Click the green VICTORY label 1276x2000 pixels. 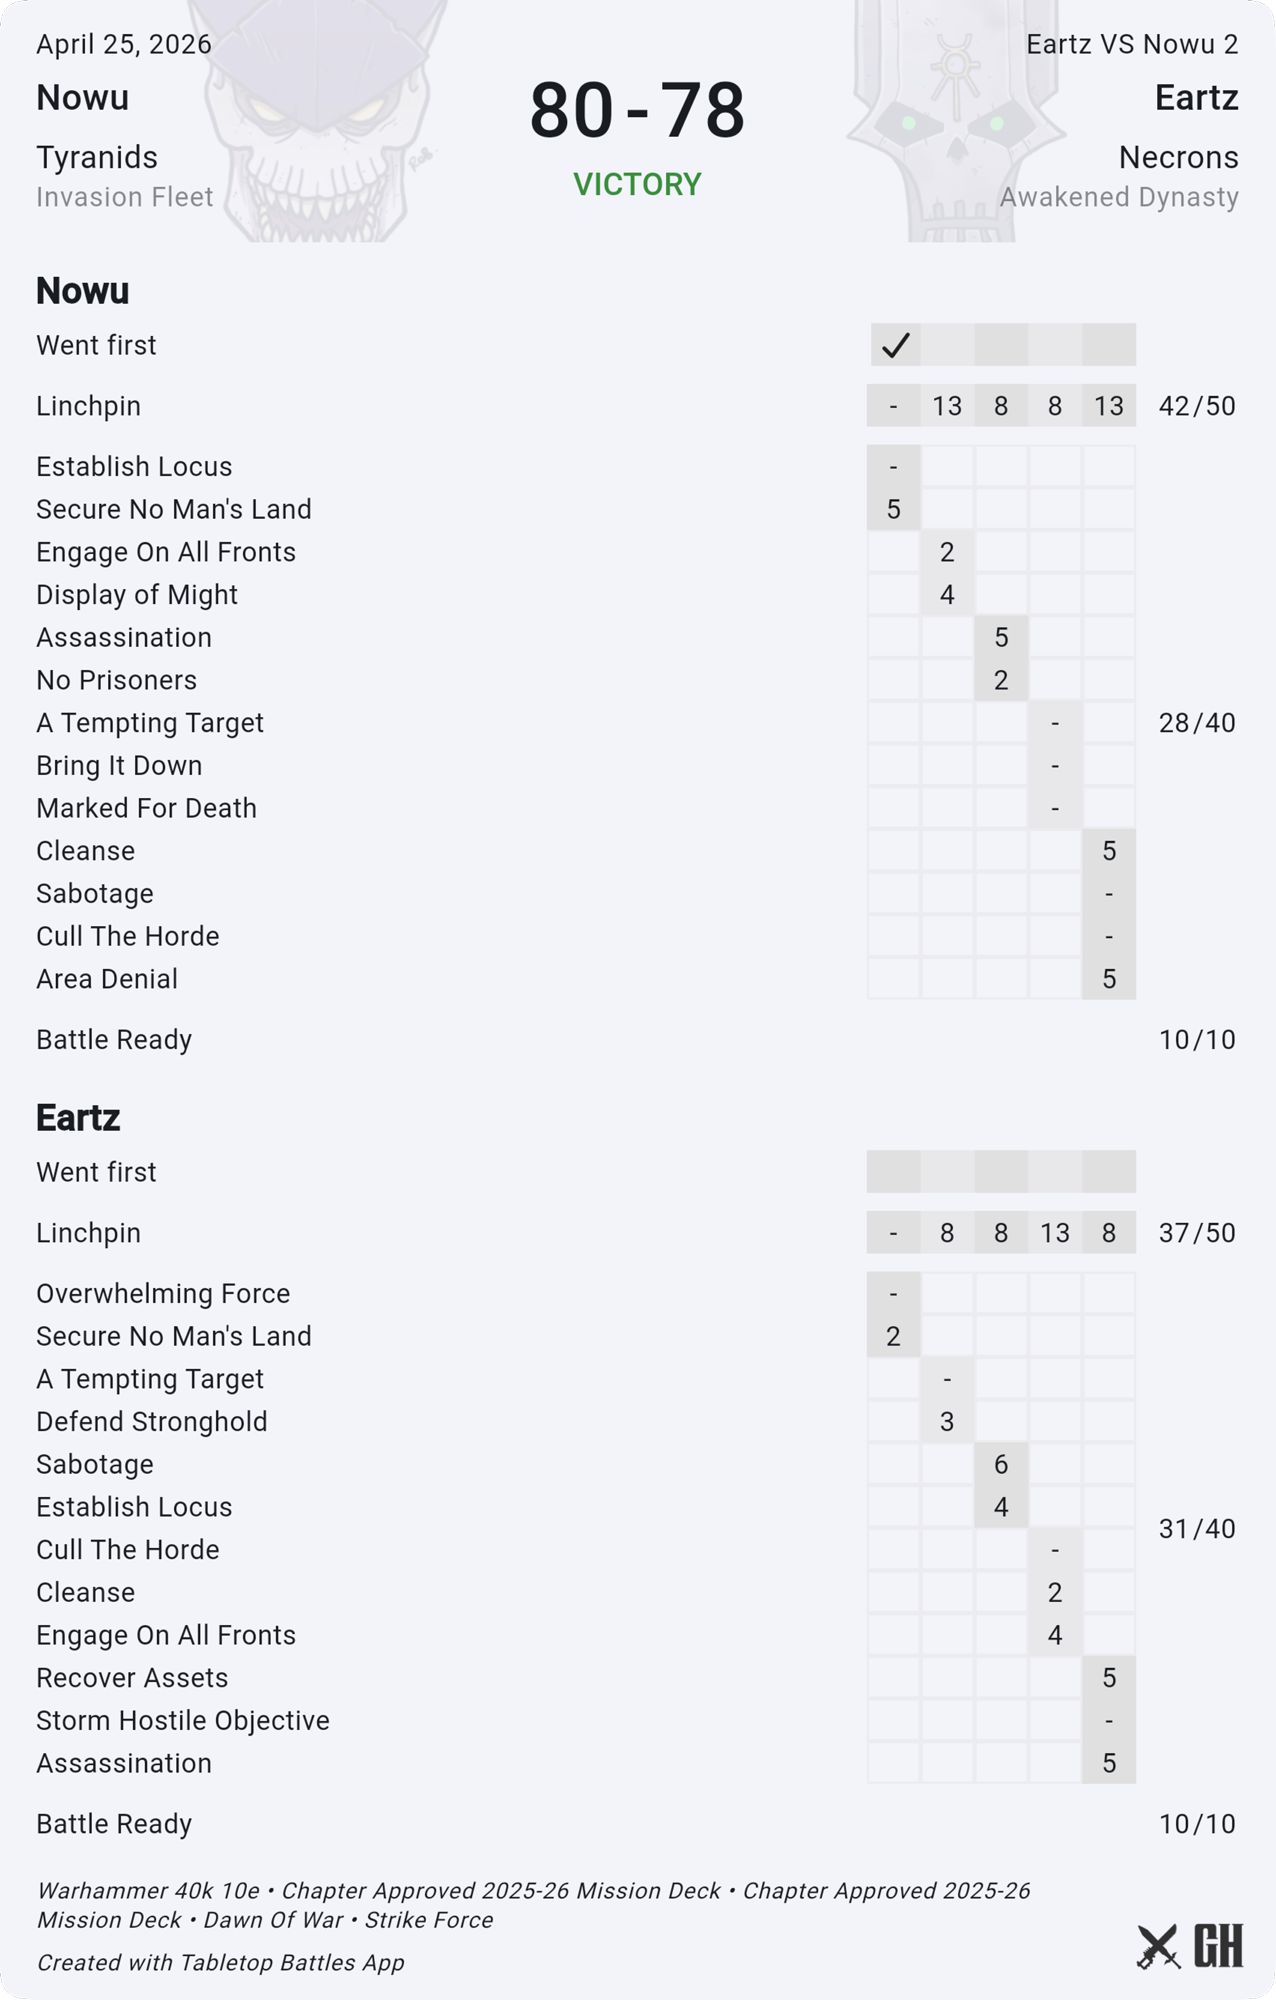coord(637,184)
